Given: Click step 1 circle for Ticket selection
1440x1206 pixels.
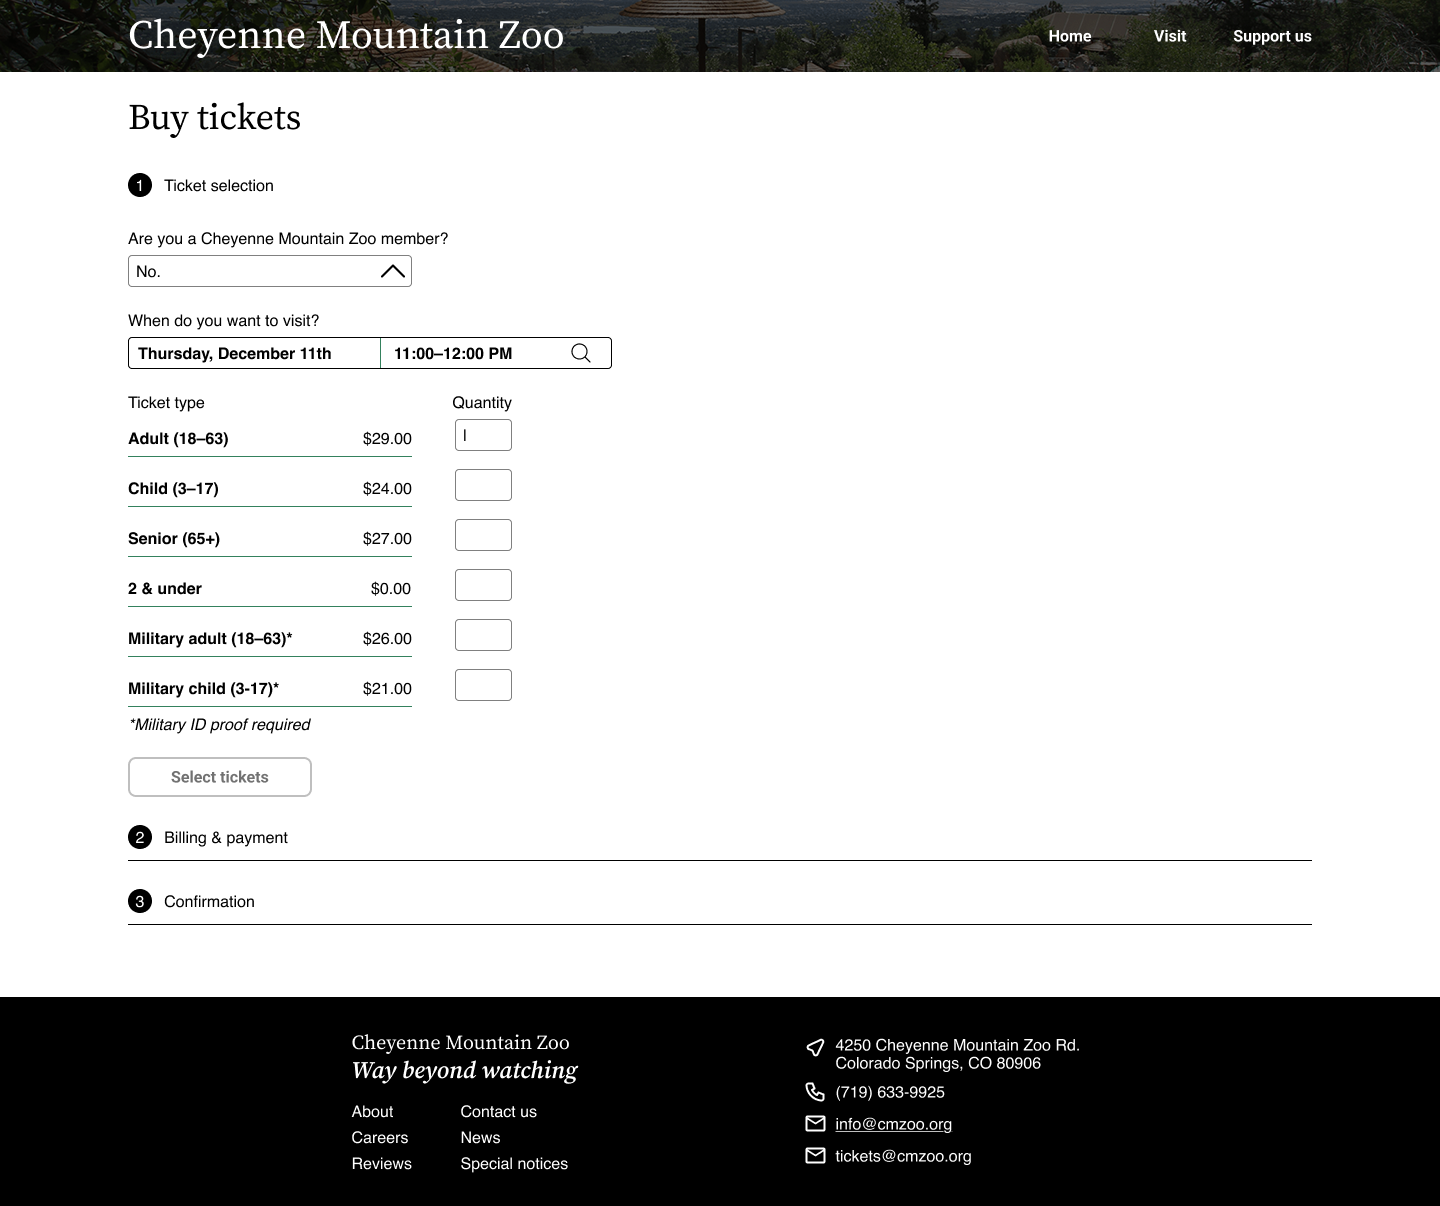Looking at the screenshot, I should pyautogui.click(x=140, y=185).
